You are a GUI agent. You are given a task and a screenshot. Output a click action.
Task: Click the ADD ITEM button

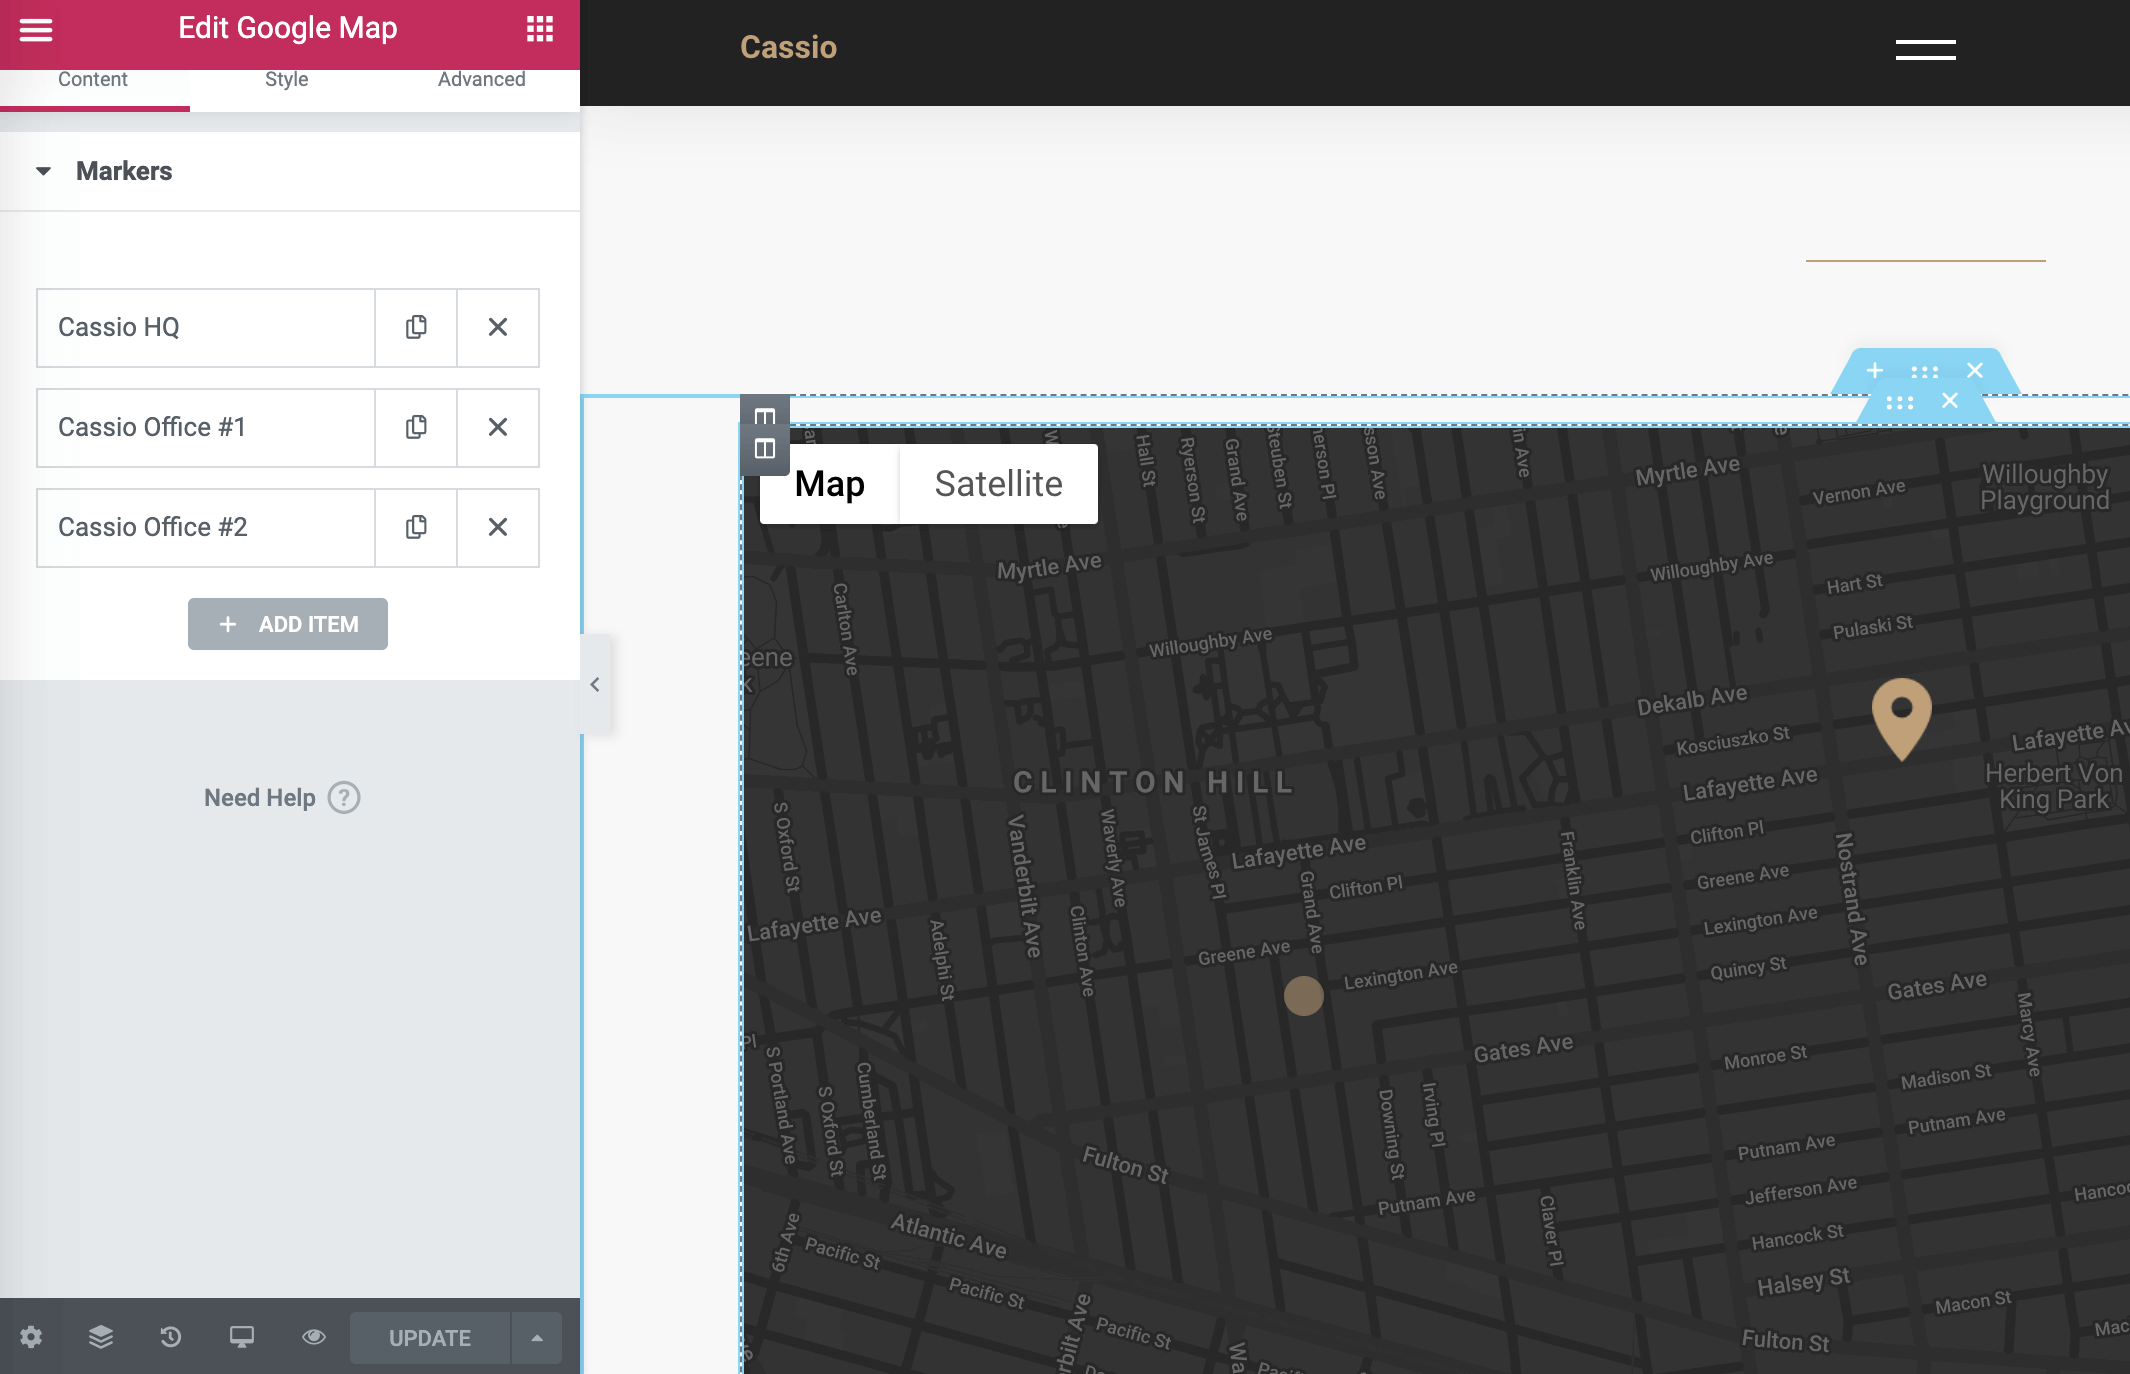coord(288,624)
